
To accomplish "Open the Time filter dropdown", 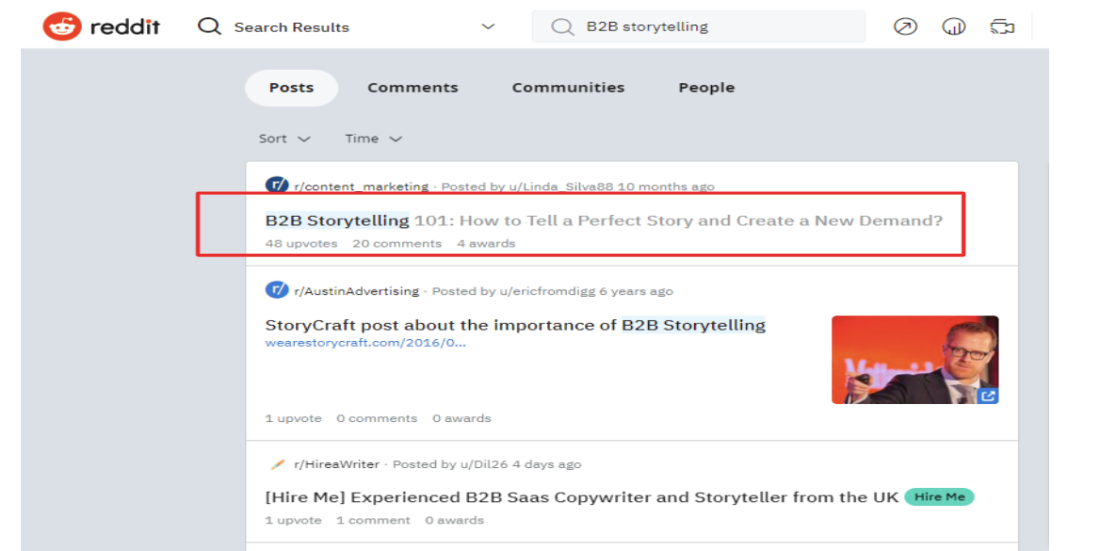I will [x=373, y=138].
